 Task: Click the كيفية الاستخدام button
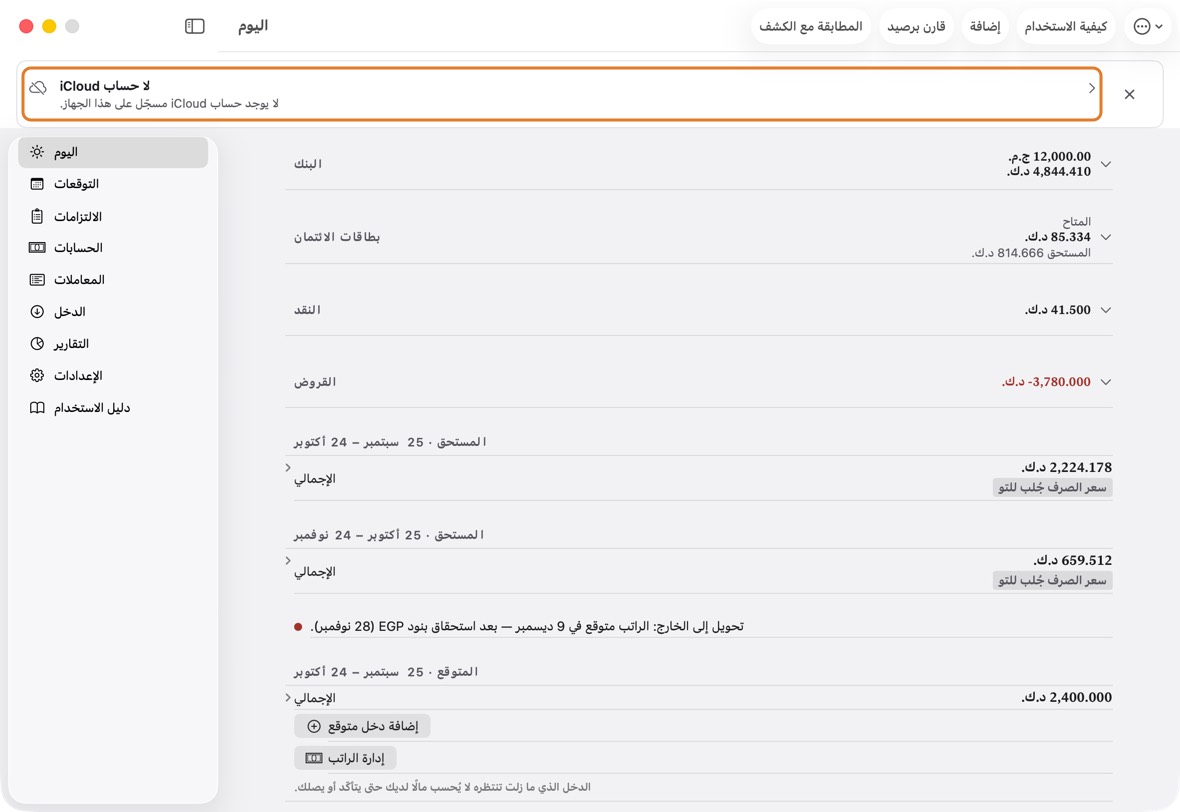coord(1066,26)
